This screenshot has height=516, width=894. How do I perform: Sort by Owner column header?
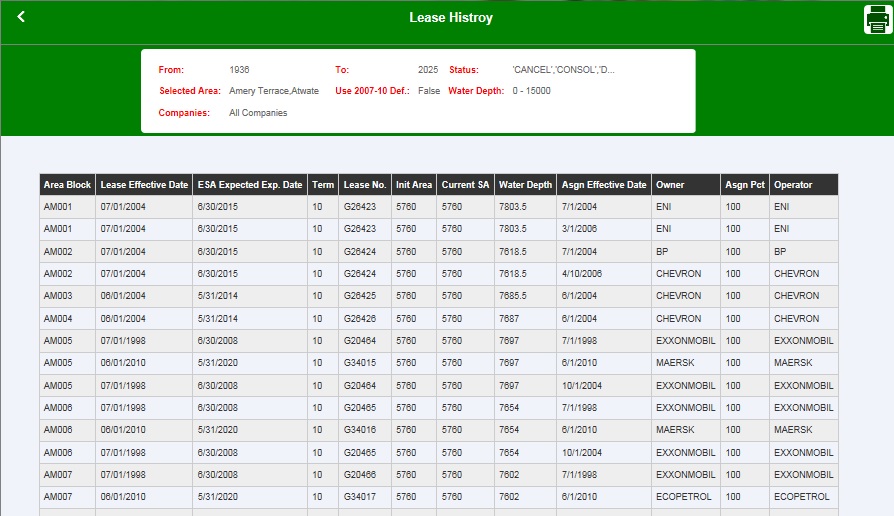click(686, 185)
